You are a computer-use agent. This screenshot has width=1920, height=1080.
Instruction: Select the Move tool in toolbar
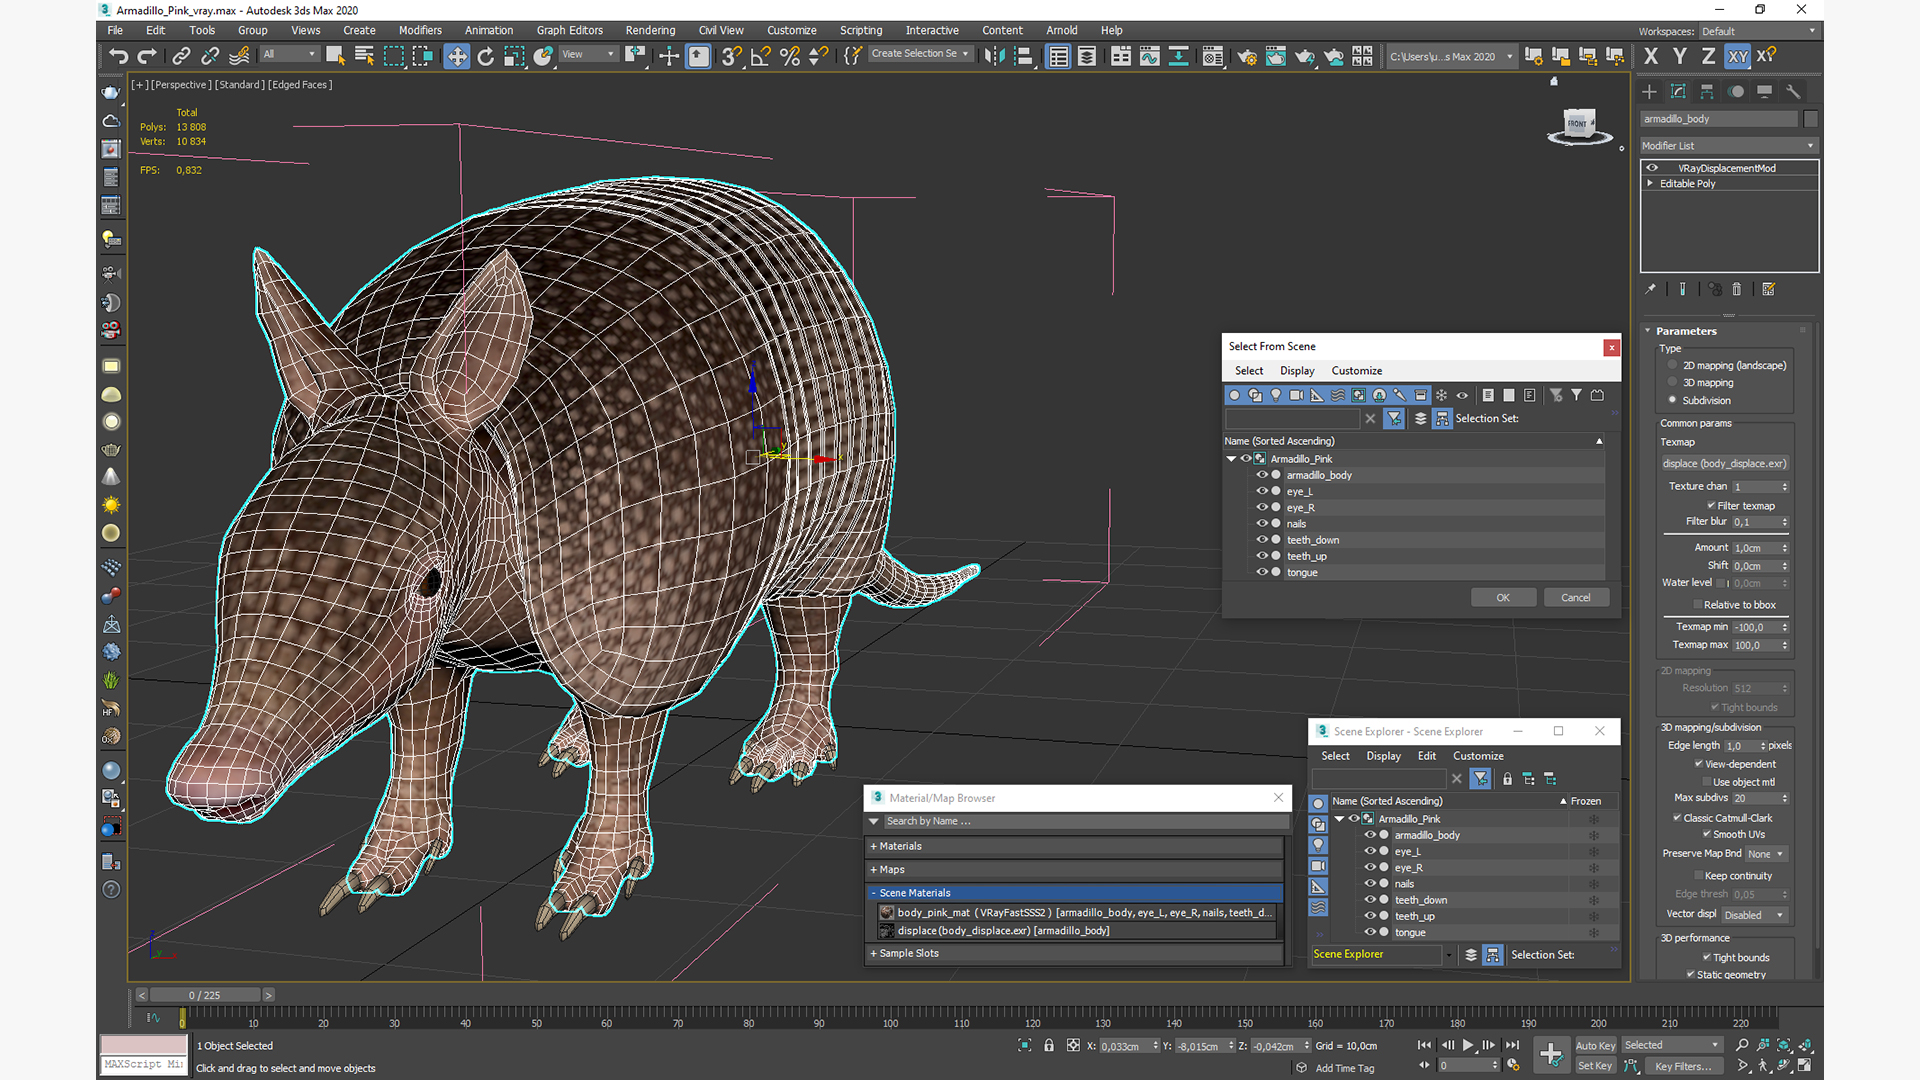coord(456,57)
